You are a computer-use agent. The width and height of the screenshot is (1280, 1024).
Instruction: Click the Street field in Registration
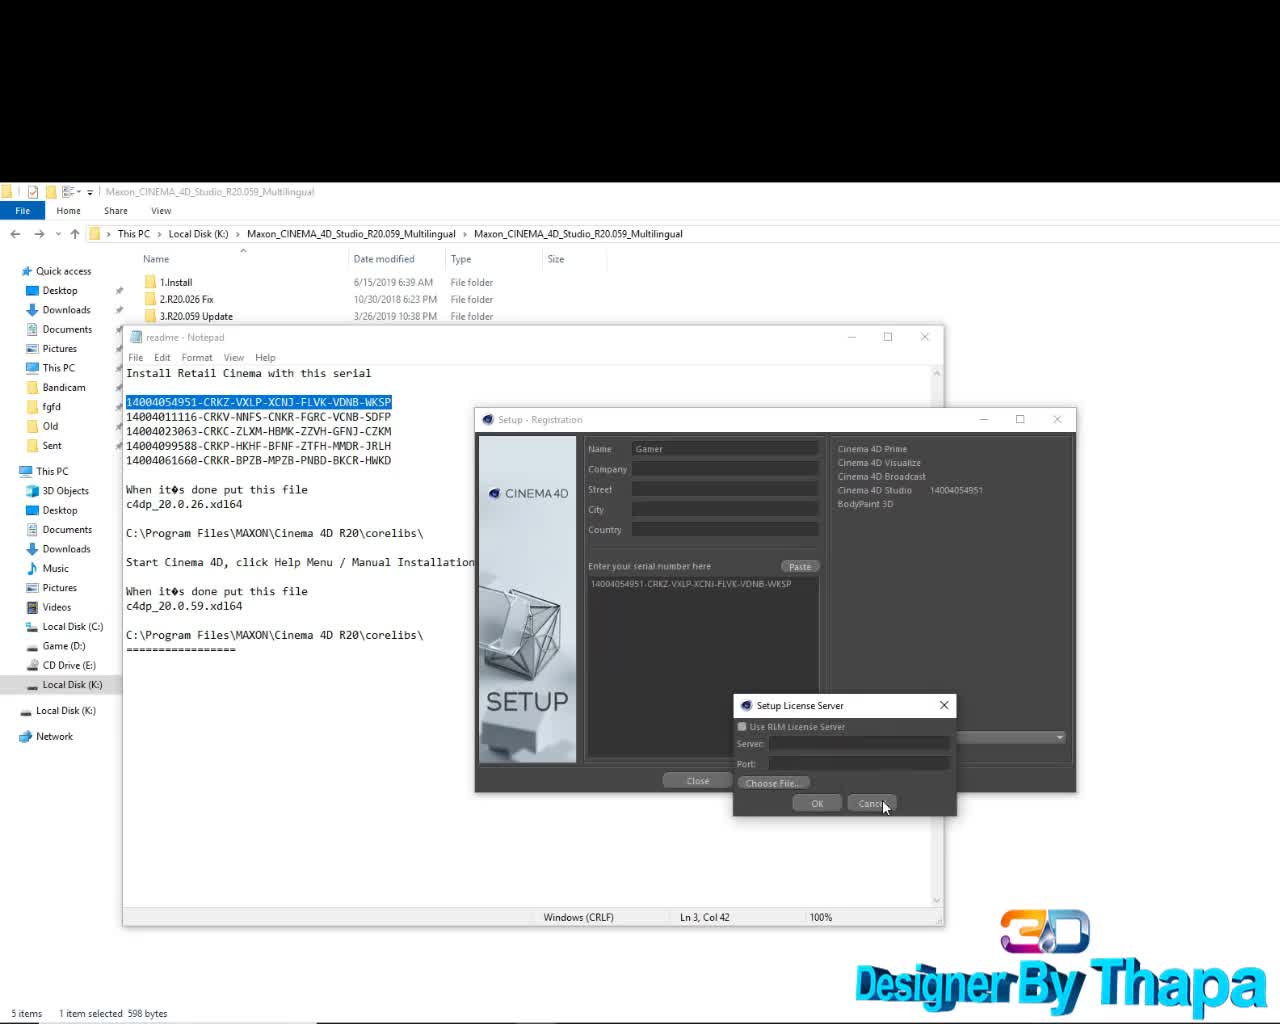[x=725, y=489]
